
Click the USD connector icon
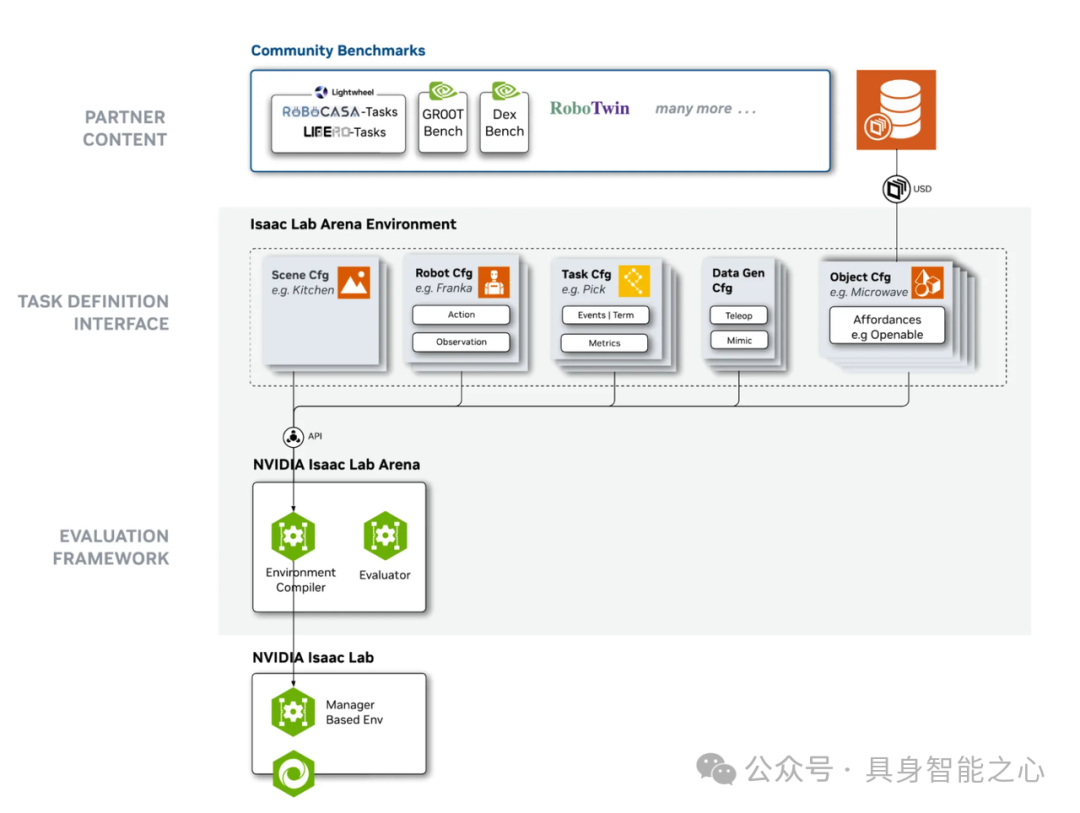click(896, 188)
